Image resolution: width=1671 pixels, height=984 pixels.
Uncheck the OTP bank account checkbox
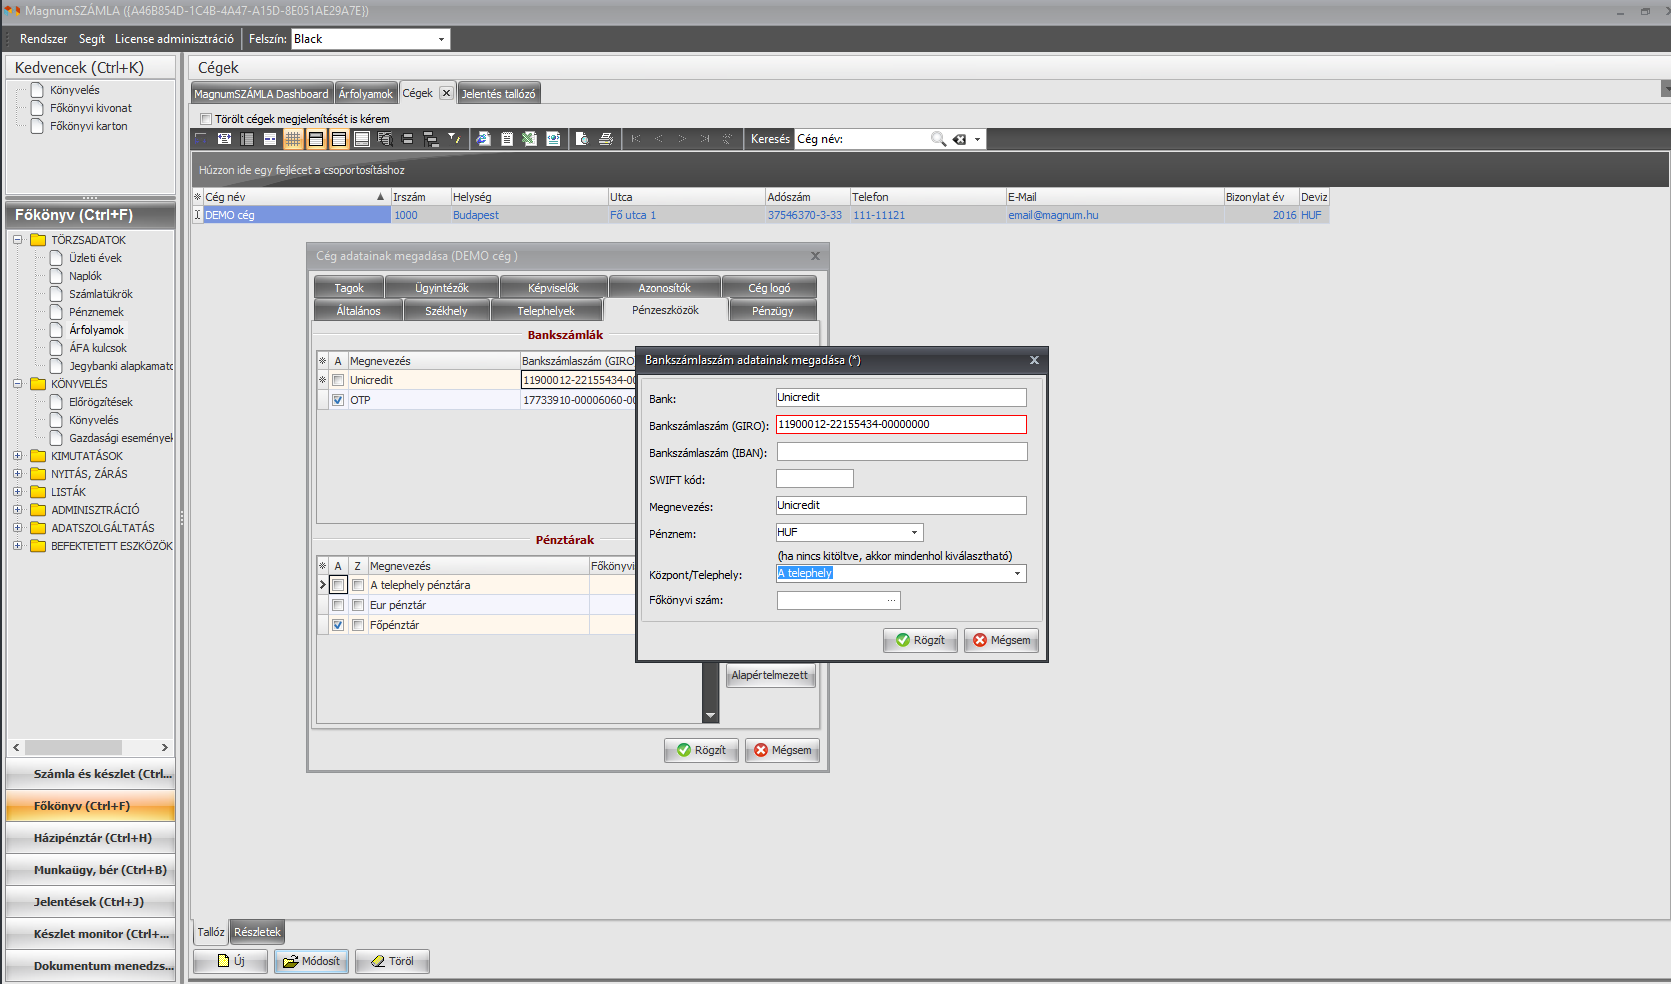click(338, 400)
